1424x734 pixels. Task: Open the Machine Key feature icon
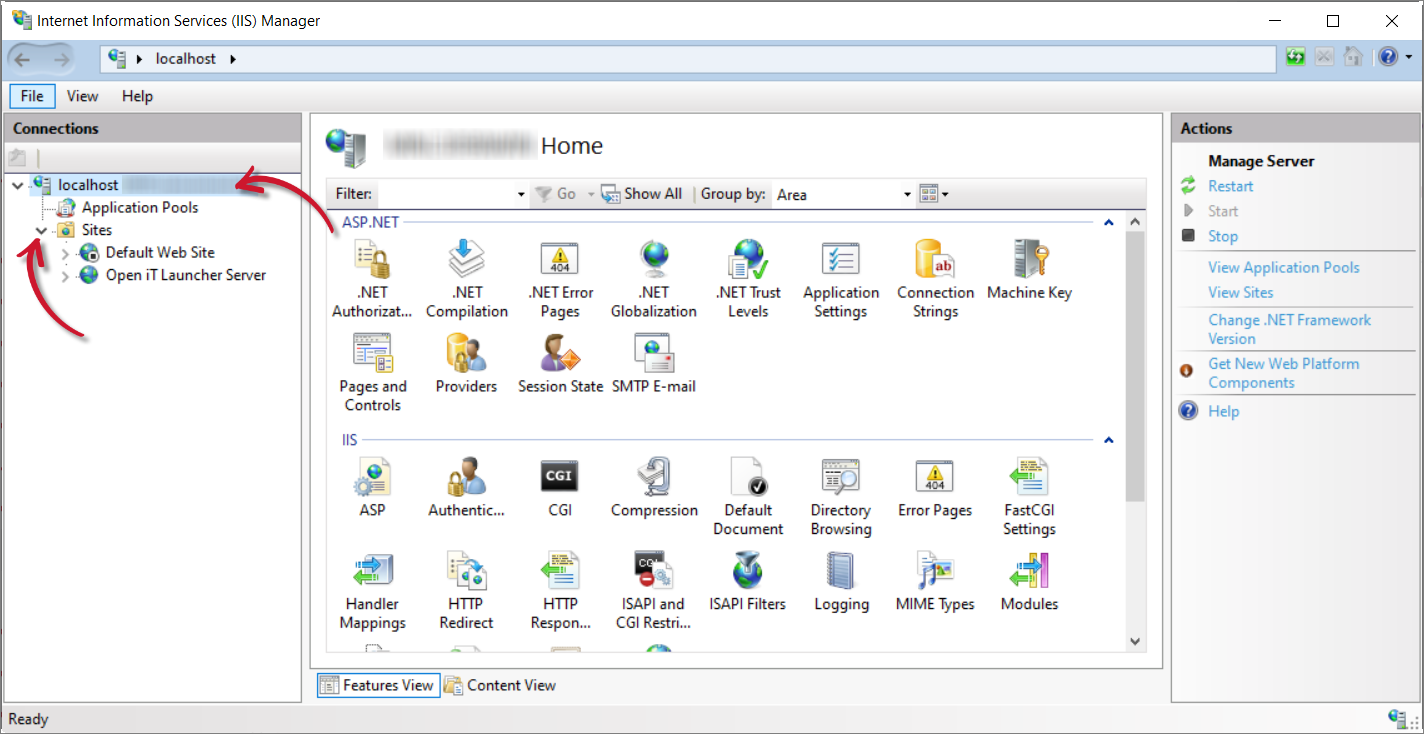1029,260
